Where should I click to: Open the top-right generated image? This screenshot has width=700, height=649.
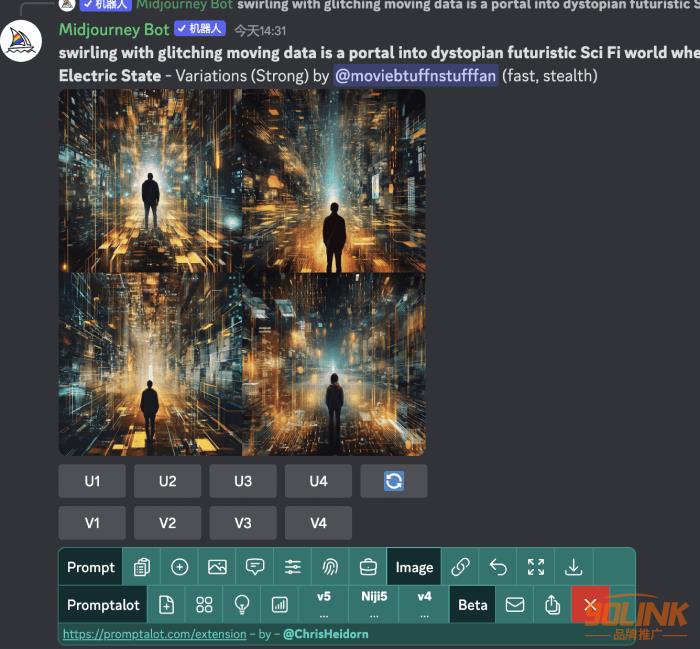click(x=334, y=181)
